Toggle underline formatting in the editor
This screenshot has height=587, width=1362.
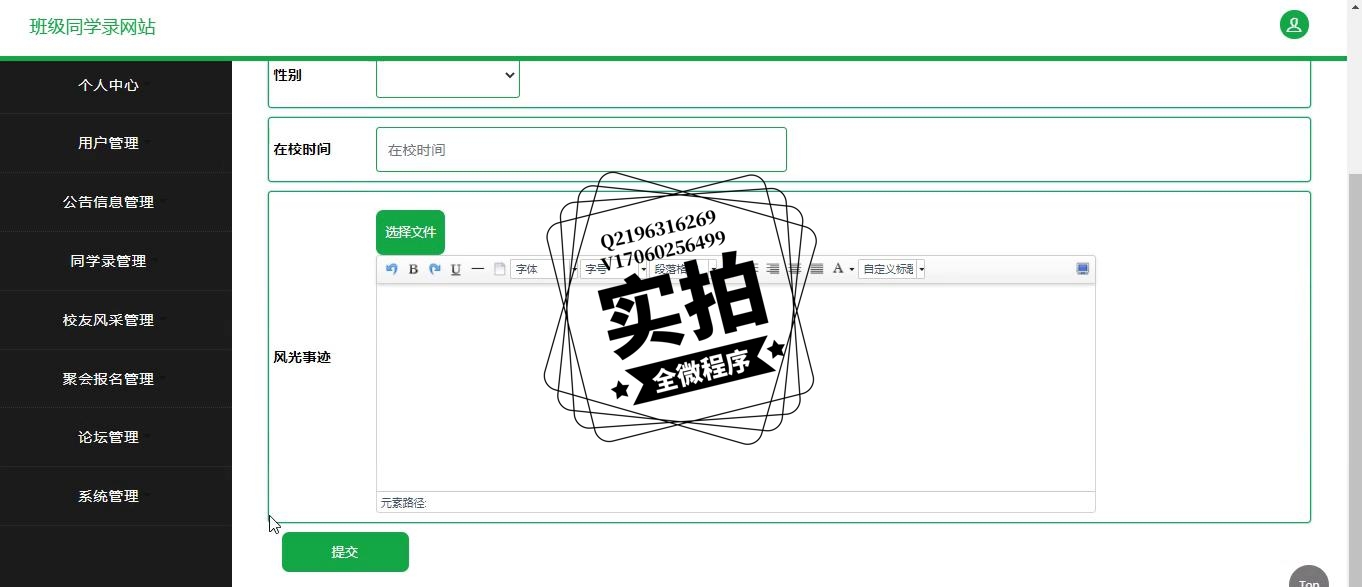click(456, 269)
